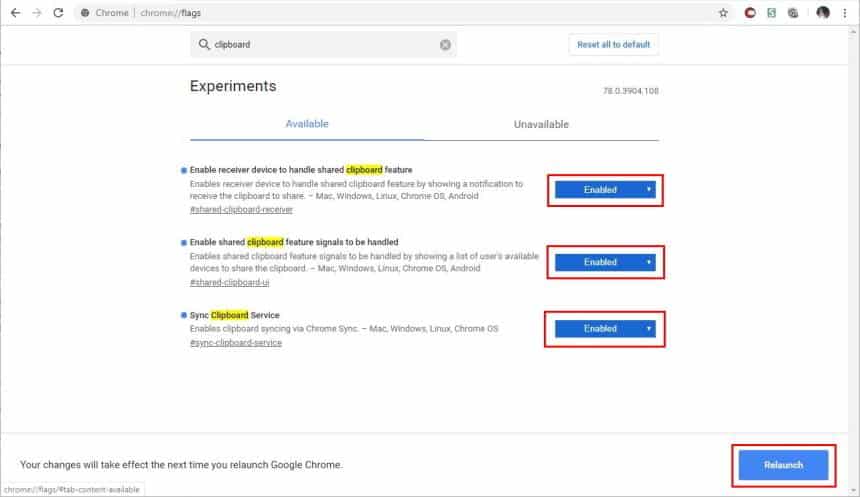Screen dimensions: 860x497
Task: Open the #sync-clipboard-service link
Action: (236, 343)
